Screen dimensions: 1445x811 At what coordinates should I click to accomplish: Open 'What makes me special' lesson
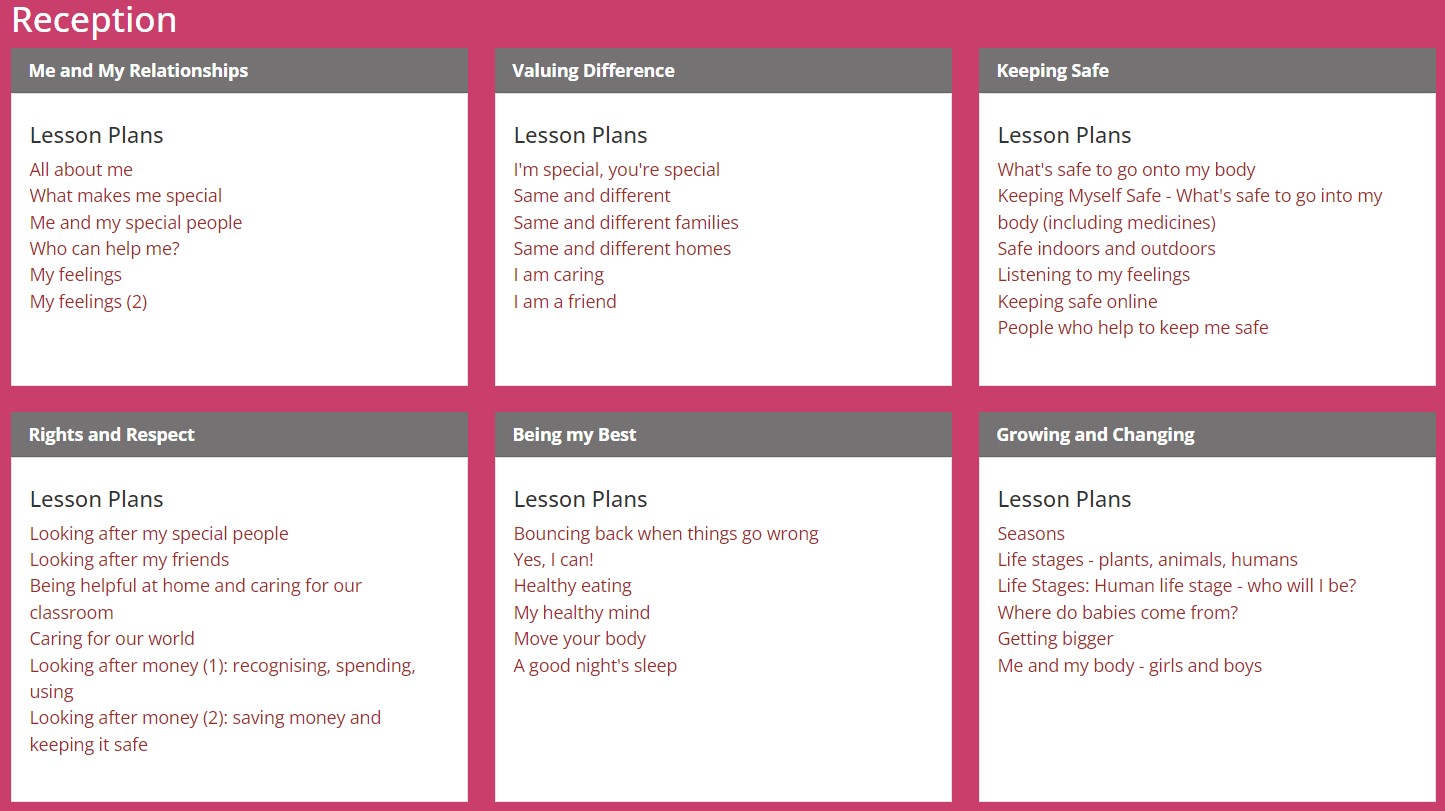point(126,195)
